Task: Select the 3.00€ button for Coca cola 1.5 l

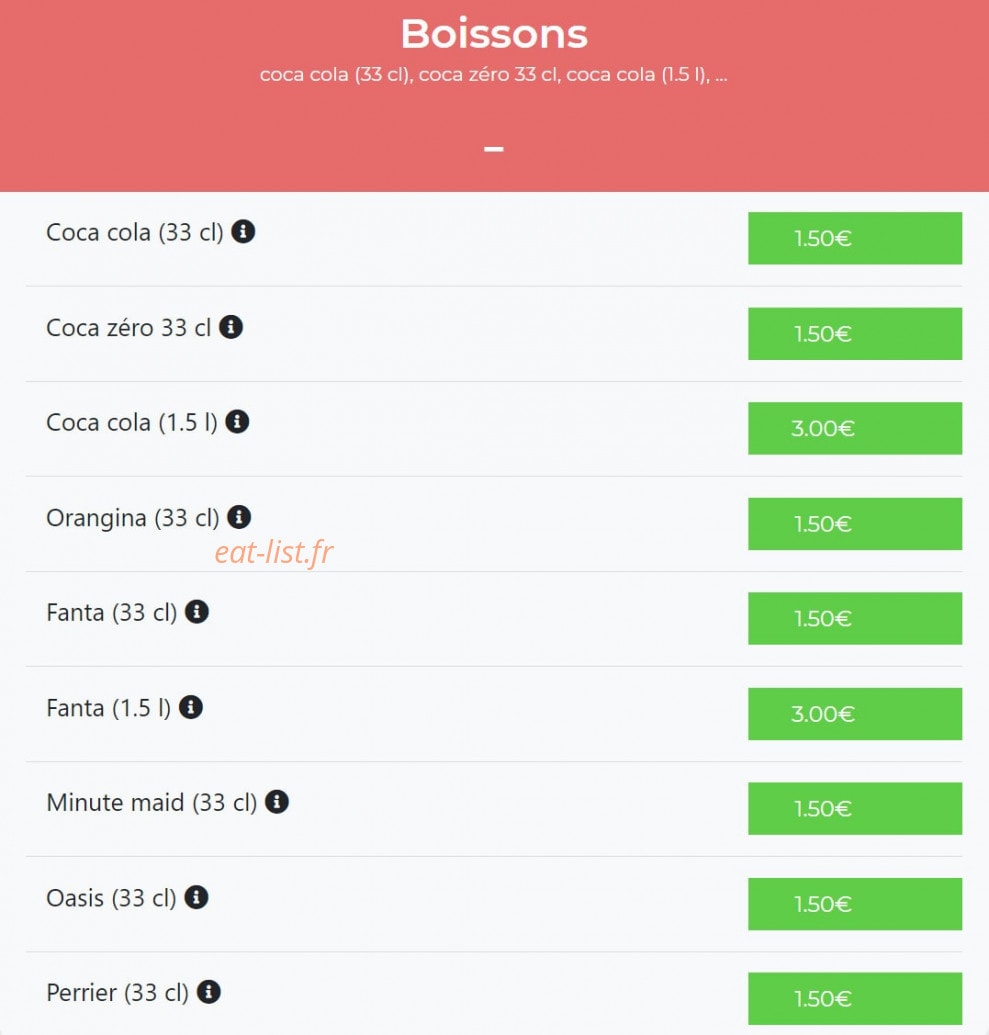Action: tap(855, 428)
